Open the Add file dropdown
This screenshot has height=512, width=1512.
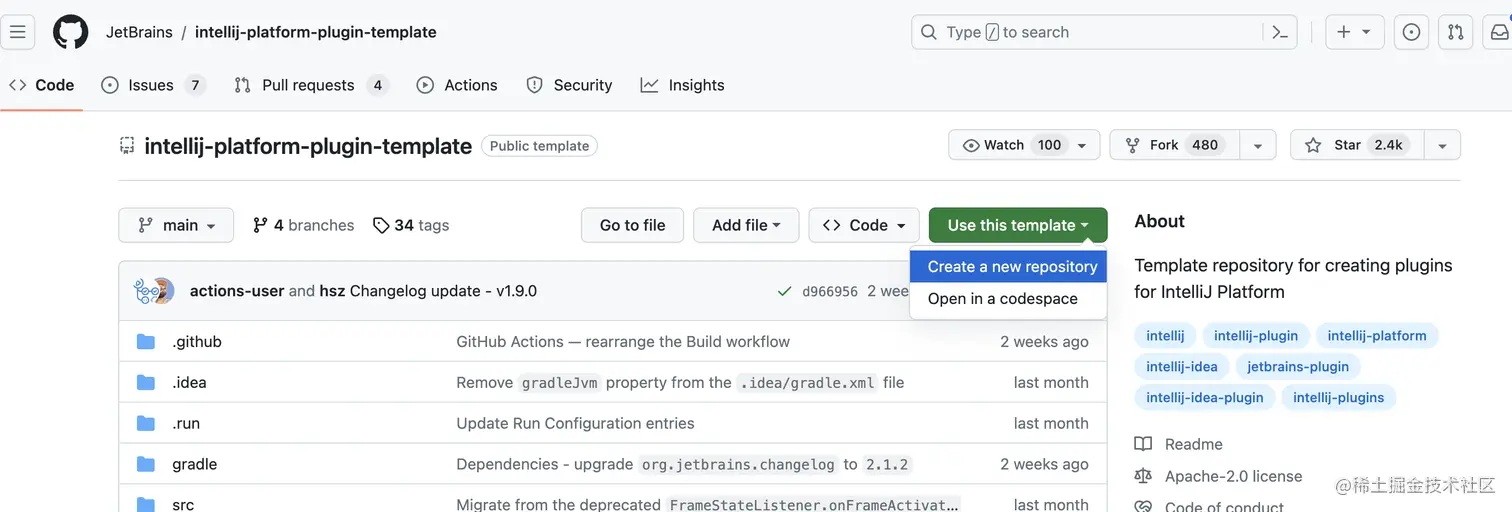[x=746, y=225]
